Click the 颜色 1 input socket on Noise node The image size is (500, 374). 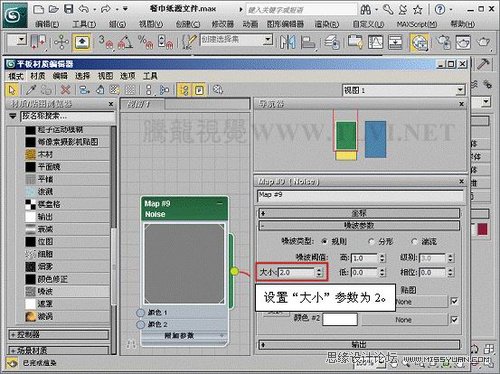click(x=141, y=313)
